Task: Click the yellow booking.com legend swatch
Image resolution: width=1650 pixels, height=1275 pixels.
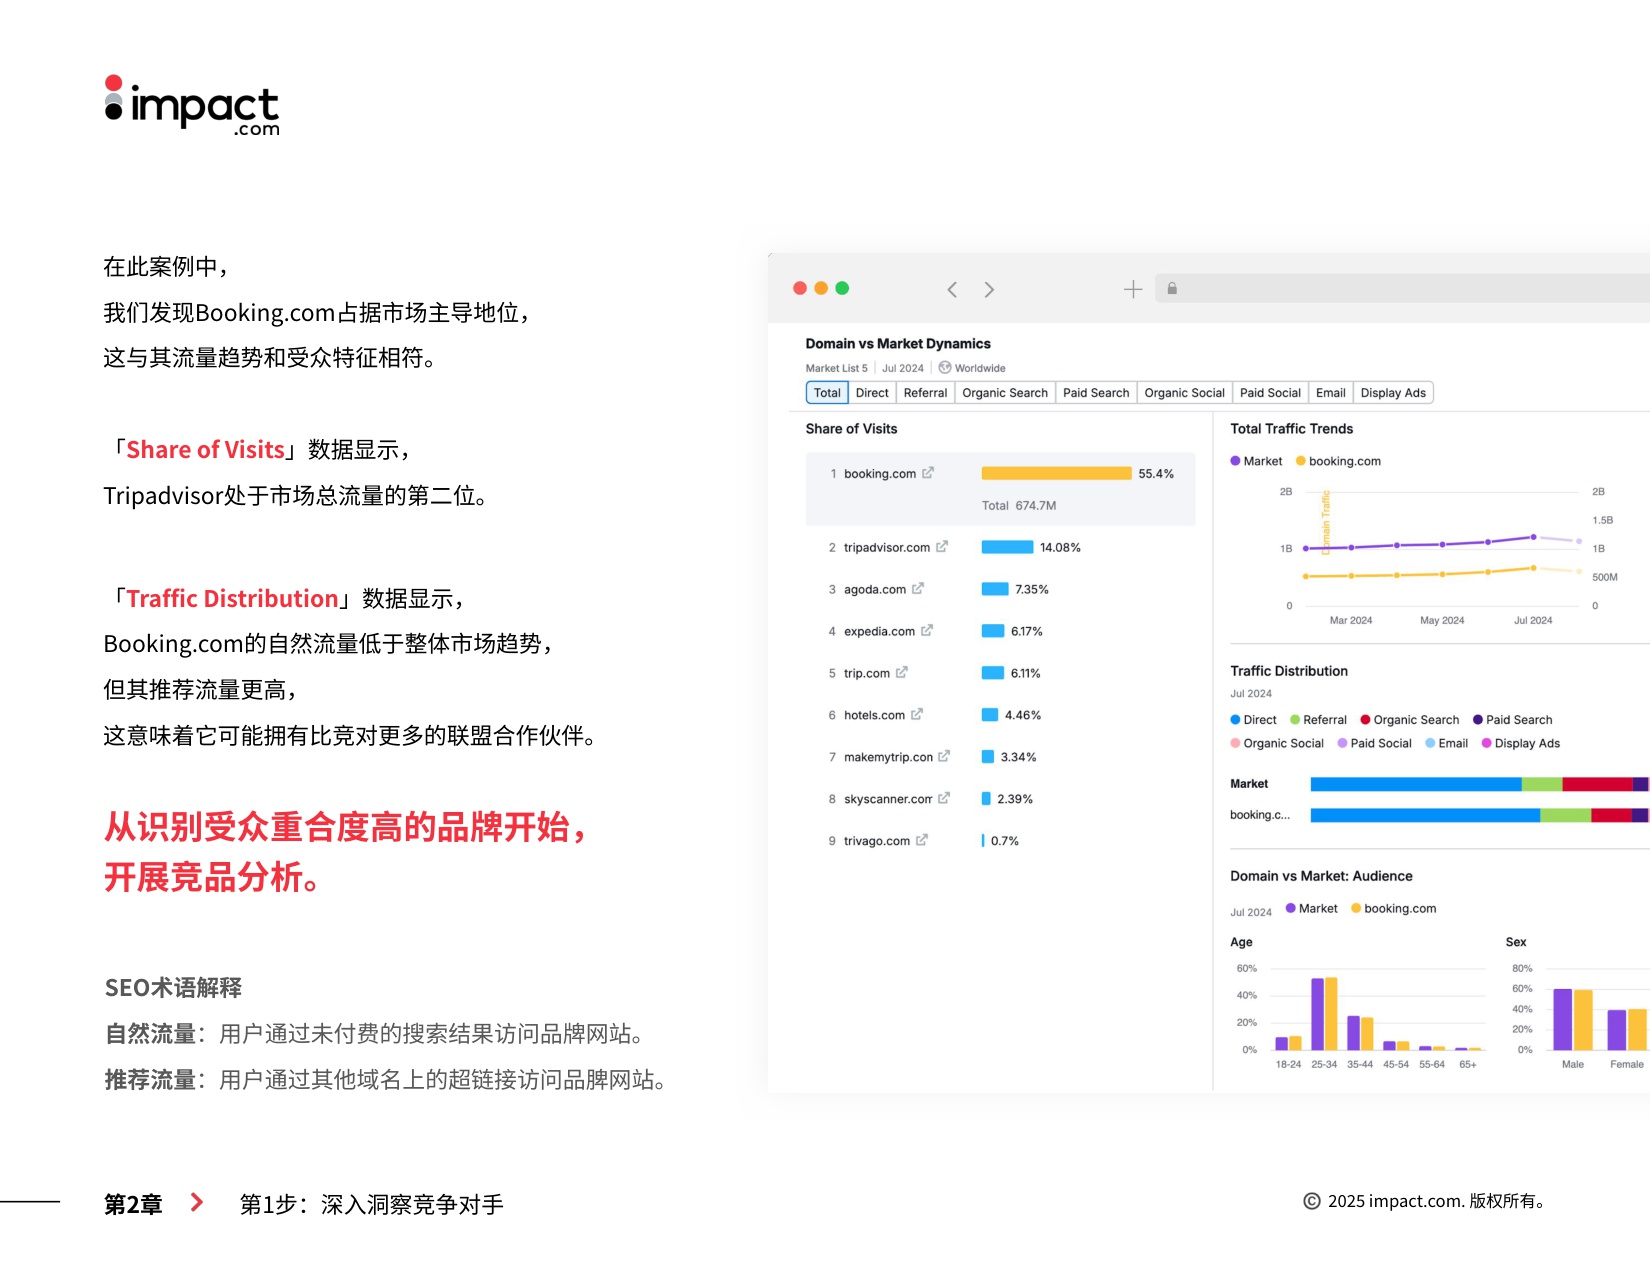Action: point(1302,461)
